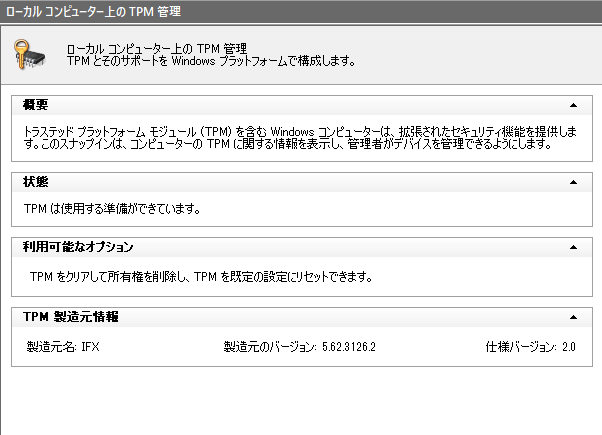Click the 概要 section header
602x435 pixels.
[x=302, y=105]
